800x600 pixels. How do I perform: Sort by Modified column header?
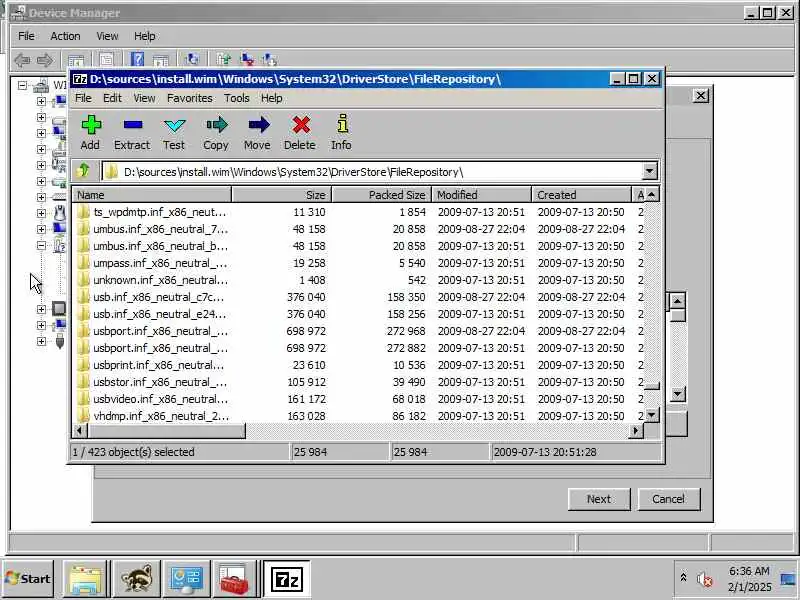(482, 195)
